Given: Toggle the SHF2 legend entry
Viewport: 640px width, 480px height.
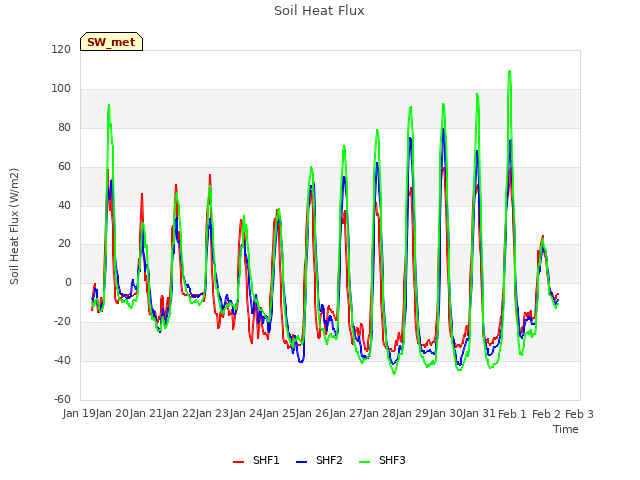Looking at the screenshot, I should pyautogui.click(x=319, y=460).
